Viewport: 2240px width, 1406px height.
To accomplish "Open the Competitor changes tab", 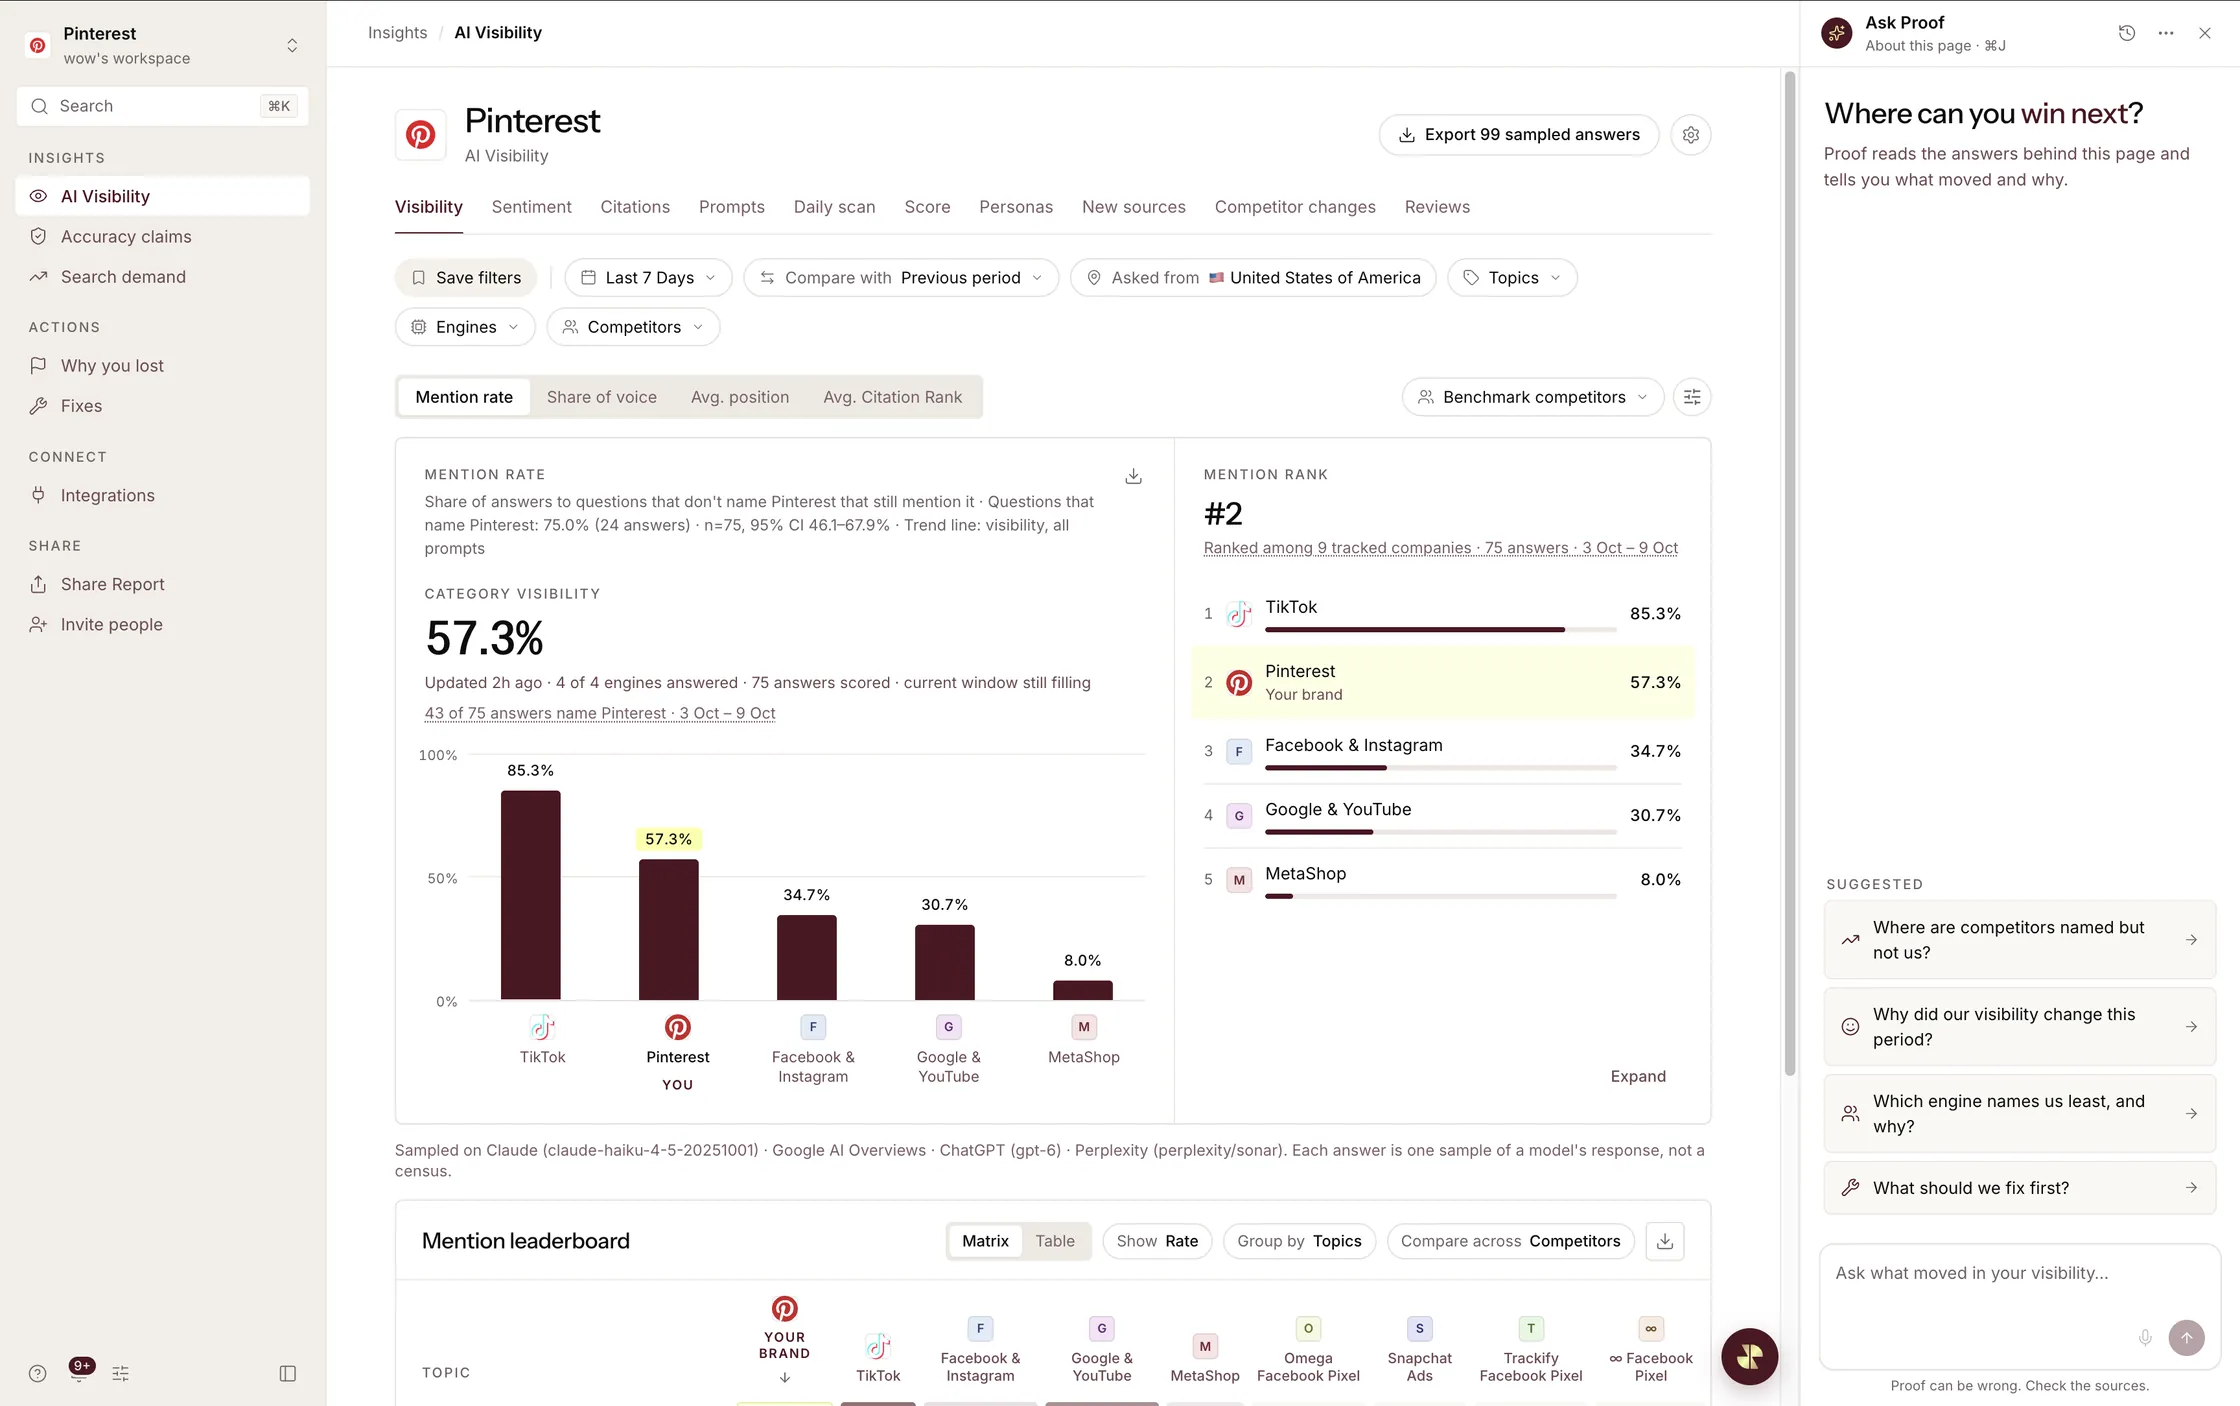I will point(1295,207).
